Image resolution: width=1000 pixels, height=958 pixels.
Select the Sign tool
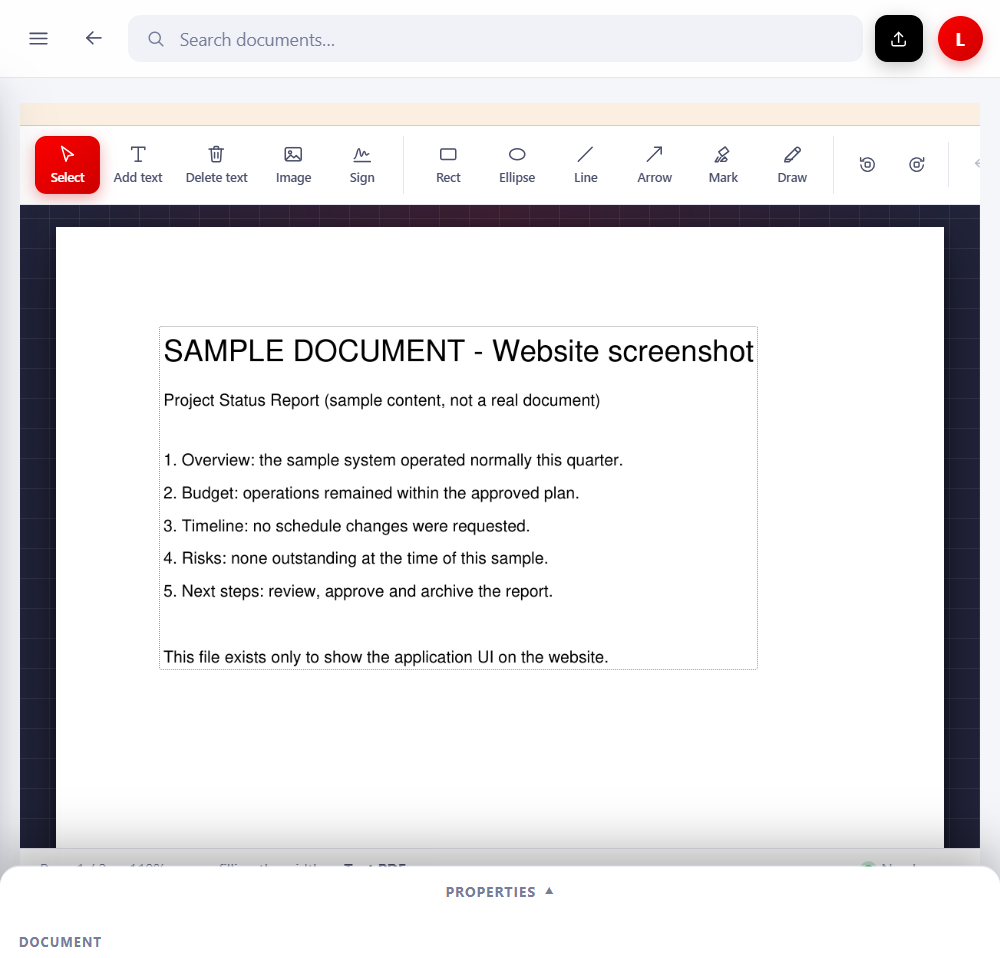pyautogui.click(x=362, y=165)
